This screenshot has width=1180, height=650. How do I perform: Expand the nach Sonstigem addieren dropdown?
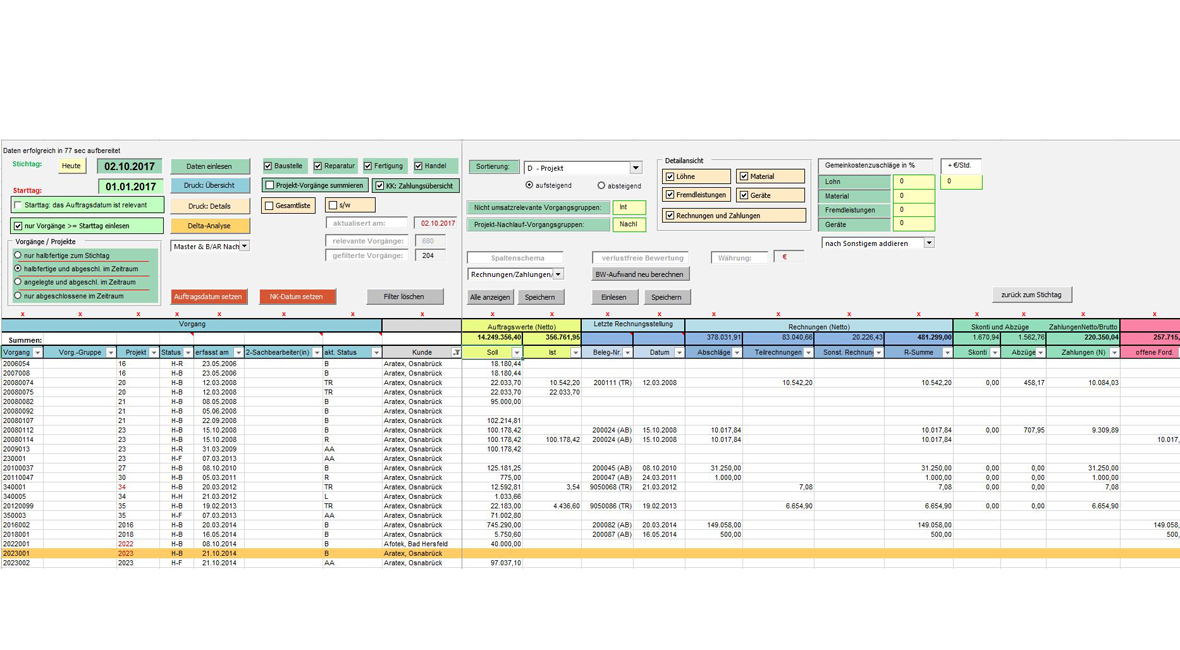928,243
